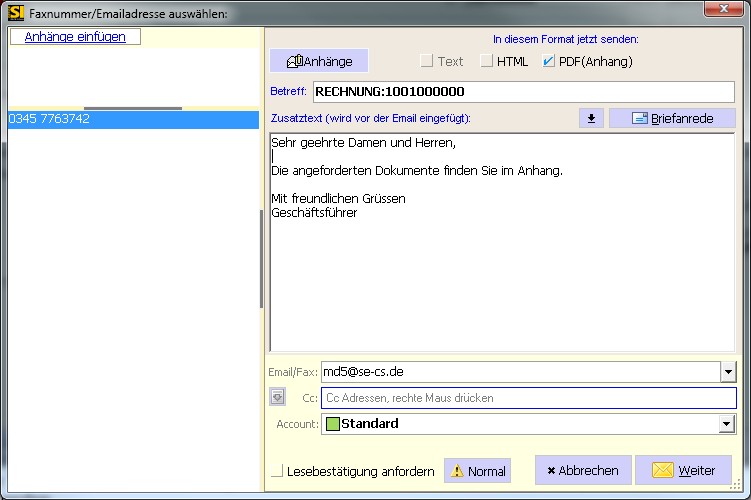Close the Faxnummer/Emailadresse dialog window
Image resolution: width=751 pixels, height=500 pixels.
point(723,9)
